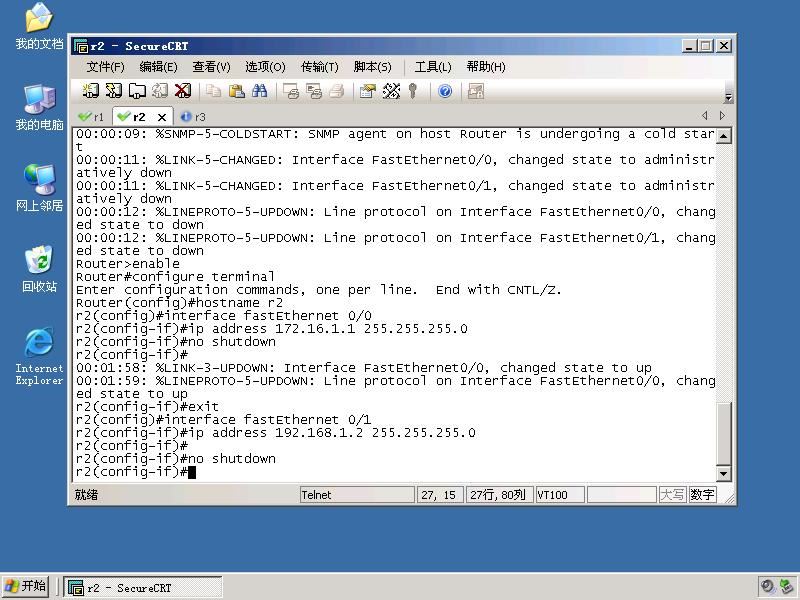
Task: Expand the toolbar options chevron
Action: pos(729,96)
